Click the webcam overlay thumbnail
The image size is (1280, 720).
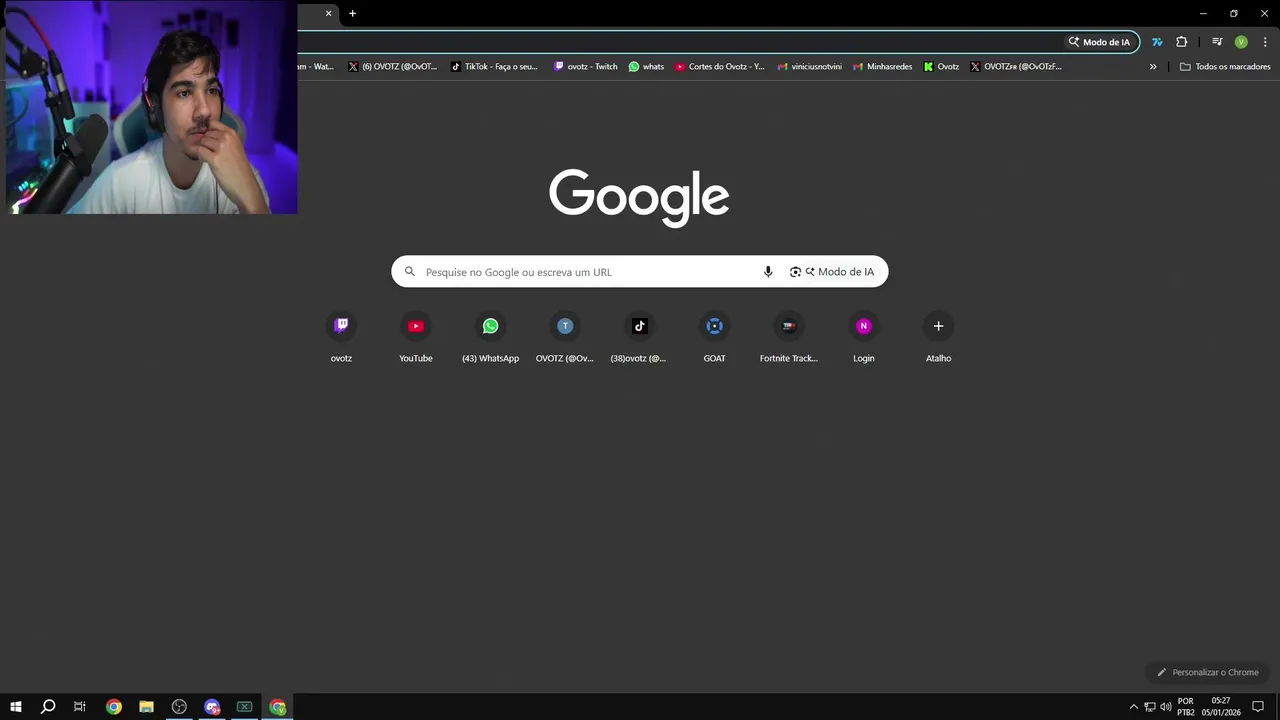[149, 107]
